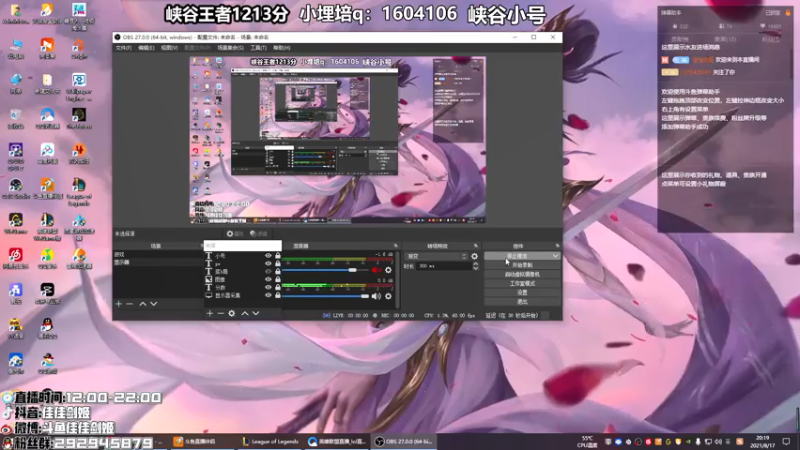Image resolution: width=800 pixels, height=450 pixels.
Task: Click the 启动虚拟摄像机 virtual camera button
Action: point(522,274)
